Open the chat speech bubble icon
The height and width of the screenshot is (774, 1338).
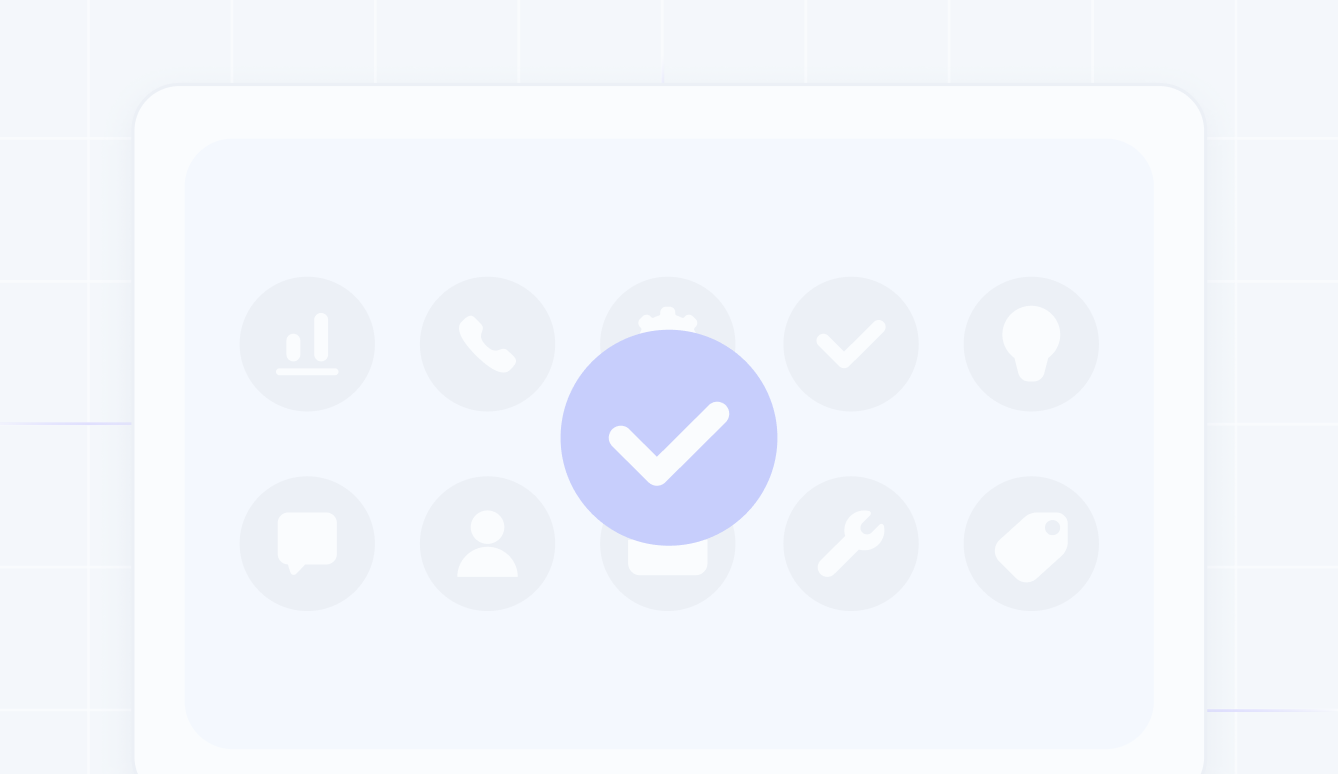point(307,543)
